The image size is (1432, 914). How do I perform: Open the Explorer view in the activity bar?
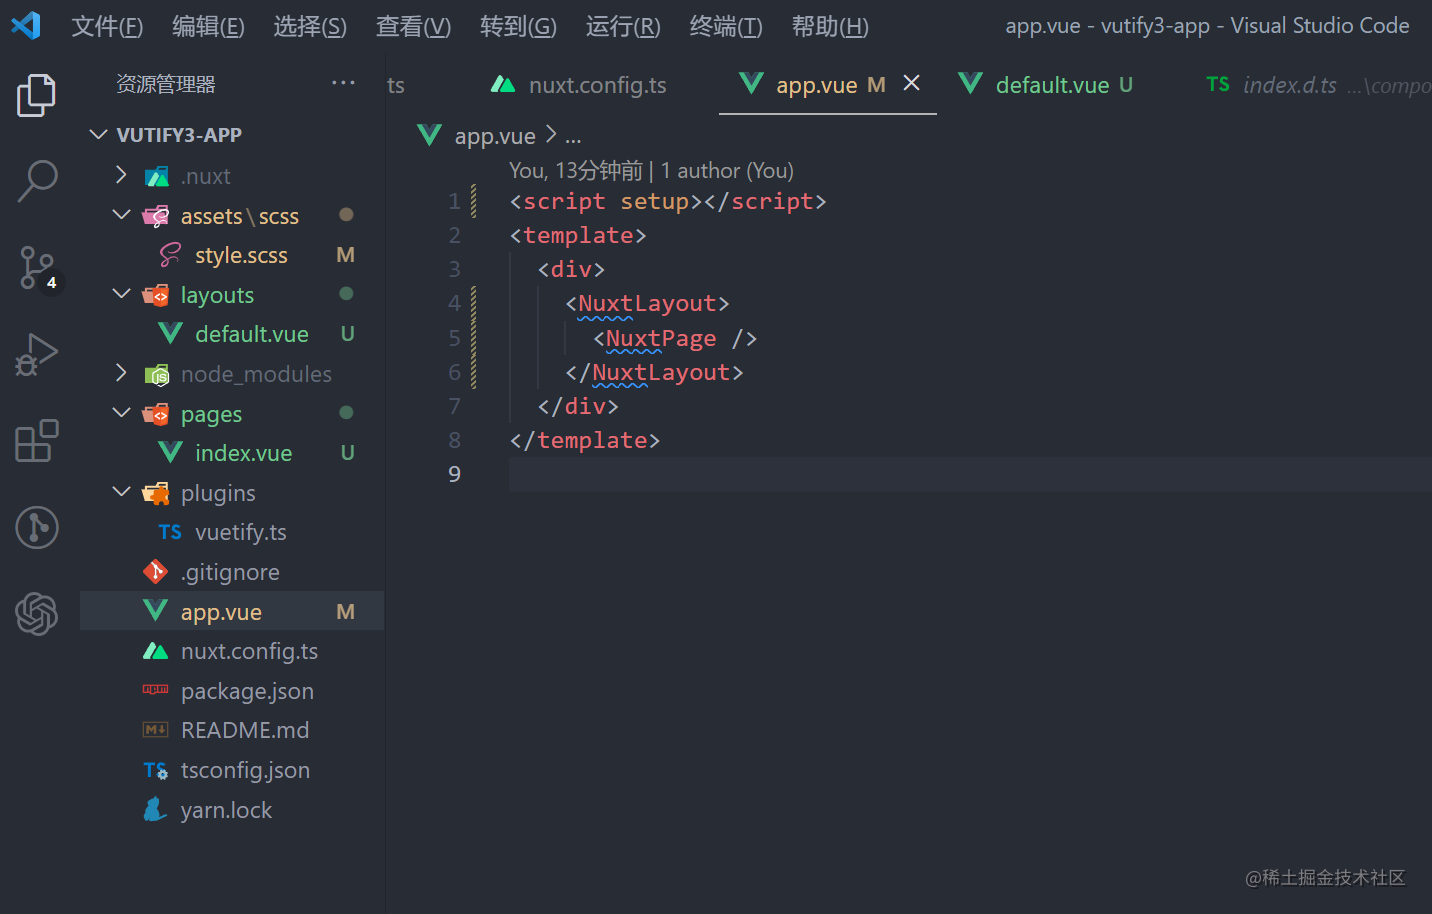[37, 95]
